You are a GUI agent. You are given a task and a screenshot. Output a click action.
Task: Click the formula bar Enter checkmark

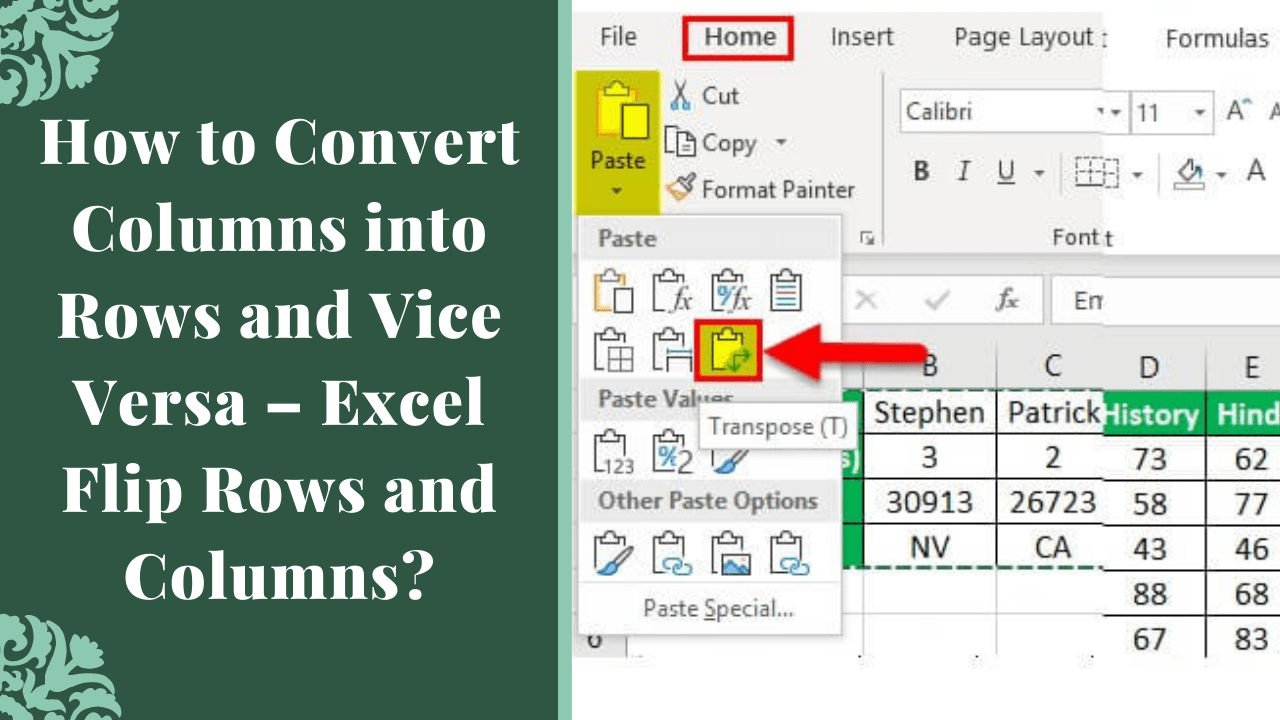click(936, 300)
